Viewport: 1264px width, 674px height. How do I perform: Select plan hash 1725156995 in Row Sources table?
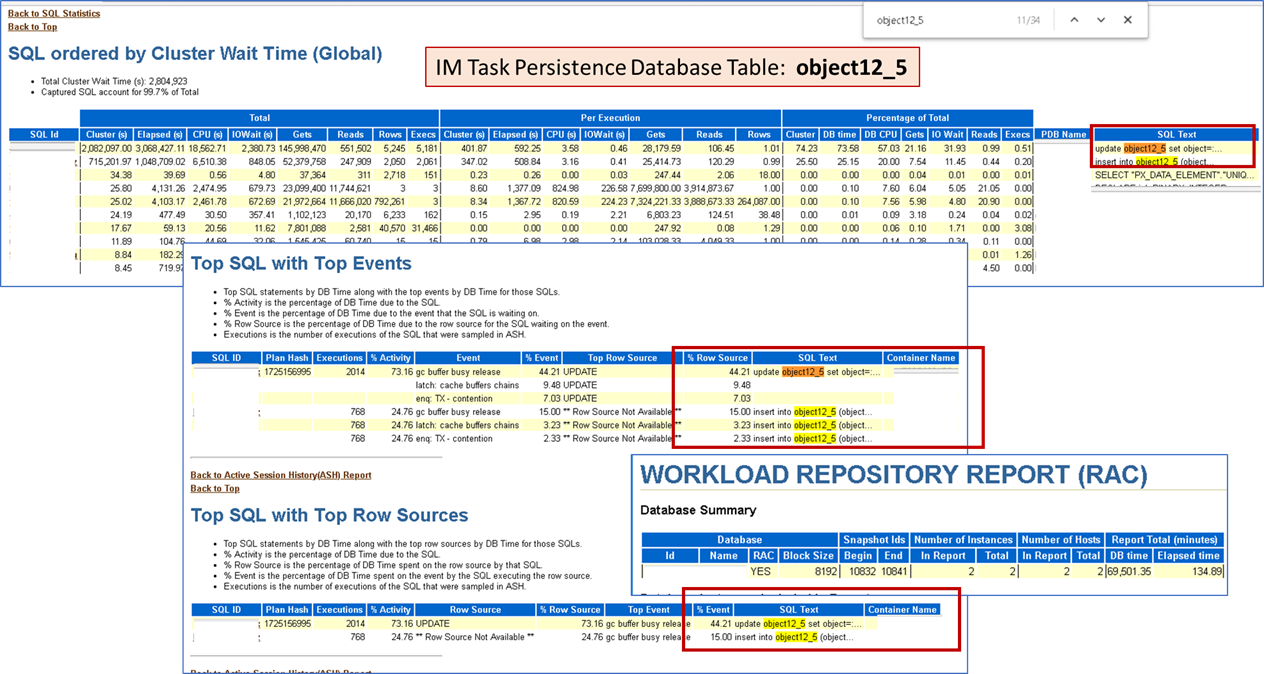[288, 623]
